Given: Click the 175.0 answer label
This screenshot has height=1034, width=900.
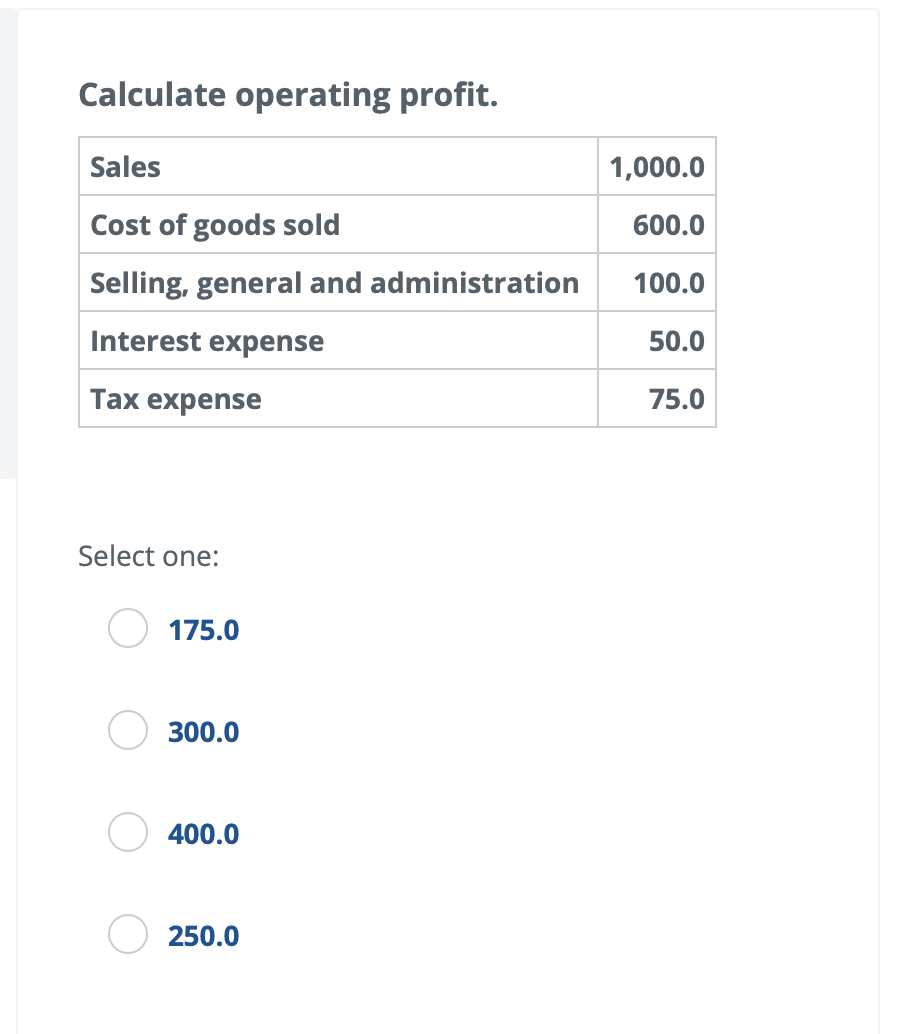Looking at the screenshot, I should [x=203, y=629].
